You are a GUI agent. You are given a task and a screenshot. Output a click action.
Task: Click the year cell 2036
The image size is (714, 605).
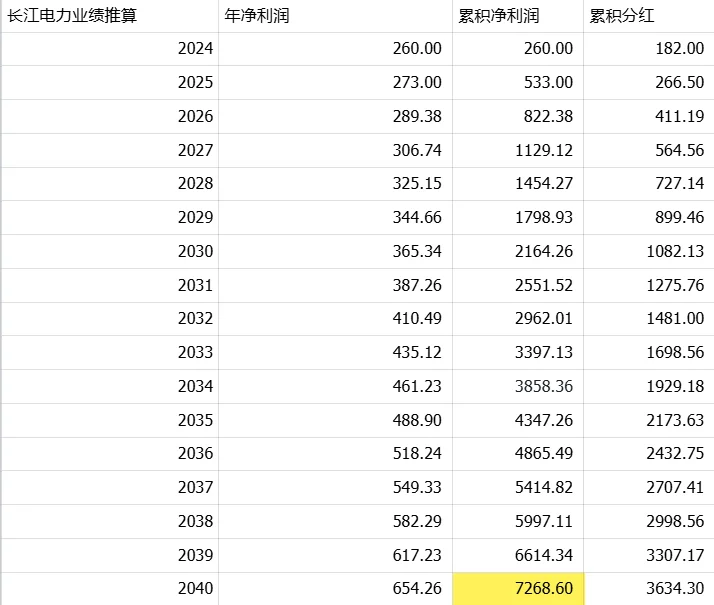pos(110,454)
